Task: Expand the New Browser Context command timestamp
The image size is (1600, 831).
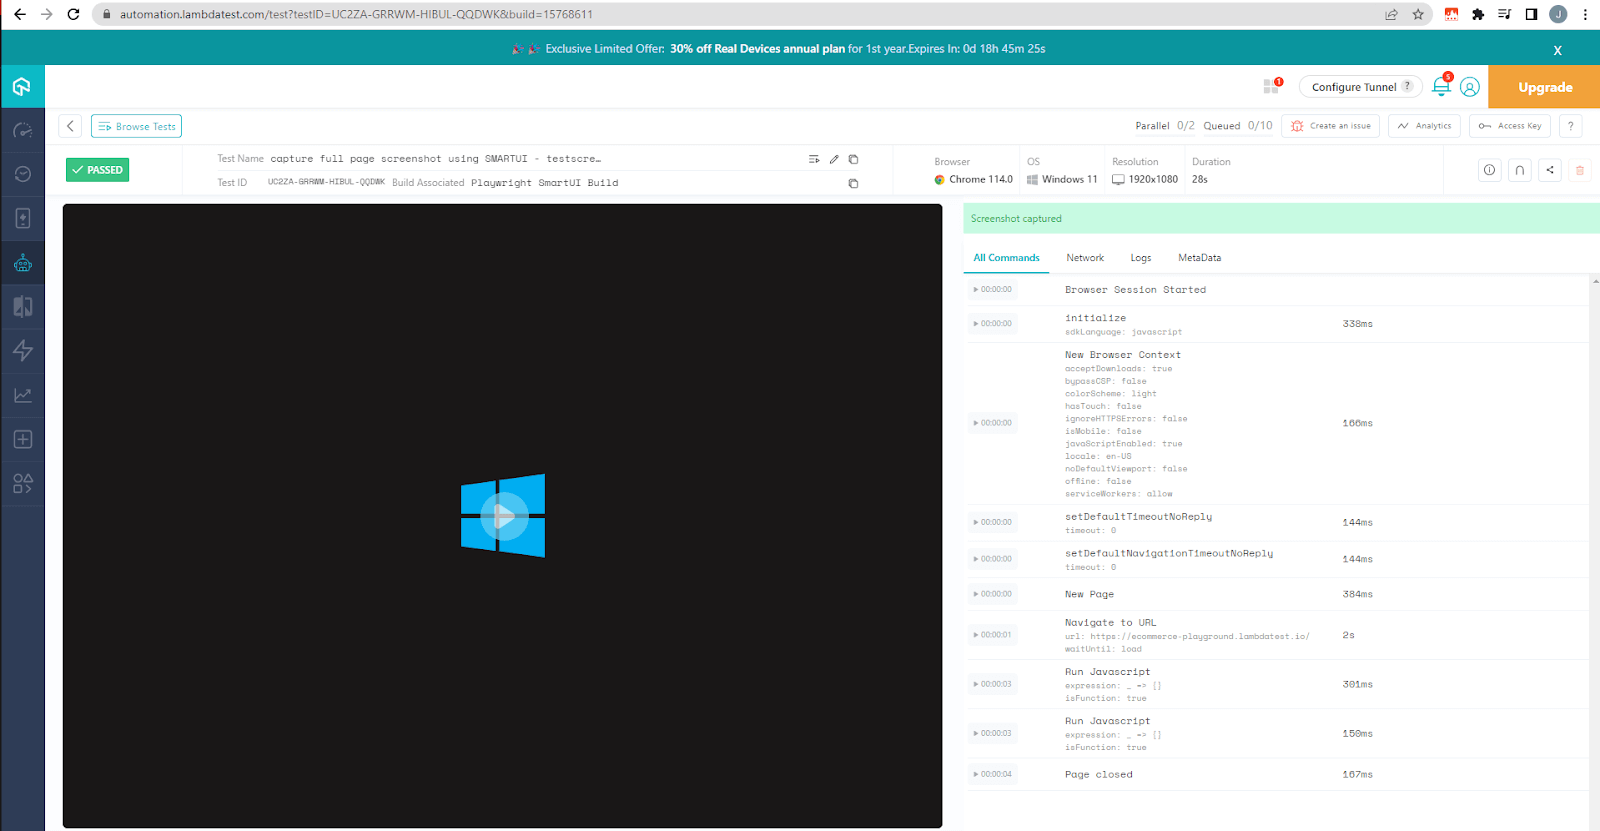Action: (993, 423)
